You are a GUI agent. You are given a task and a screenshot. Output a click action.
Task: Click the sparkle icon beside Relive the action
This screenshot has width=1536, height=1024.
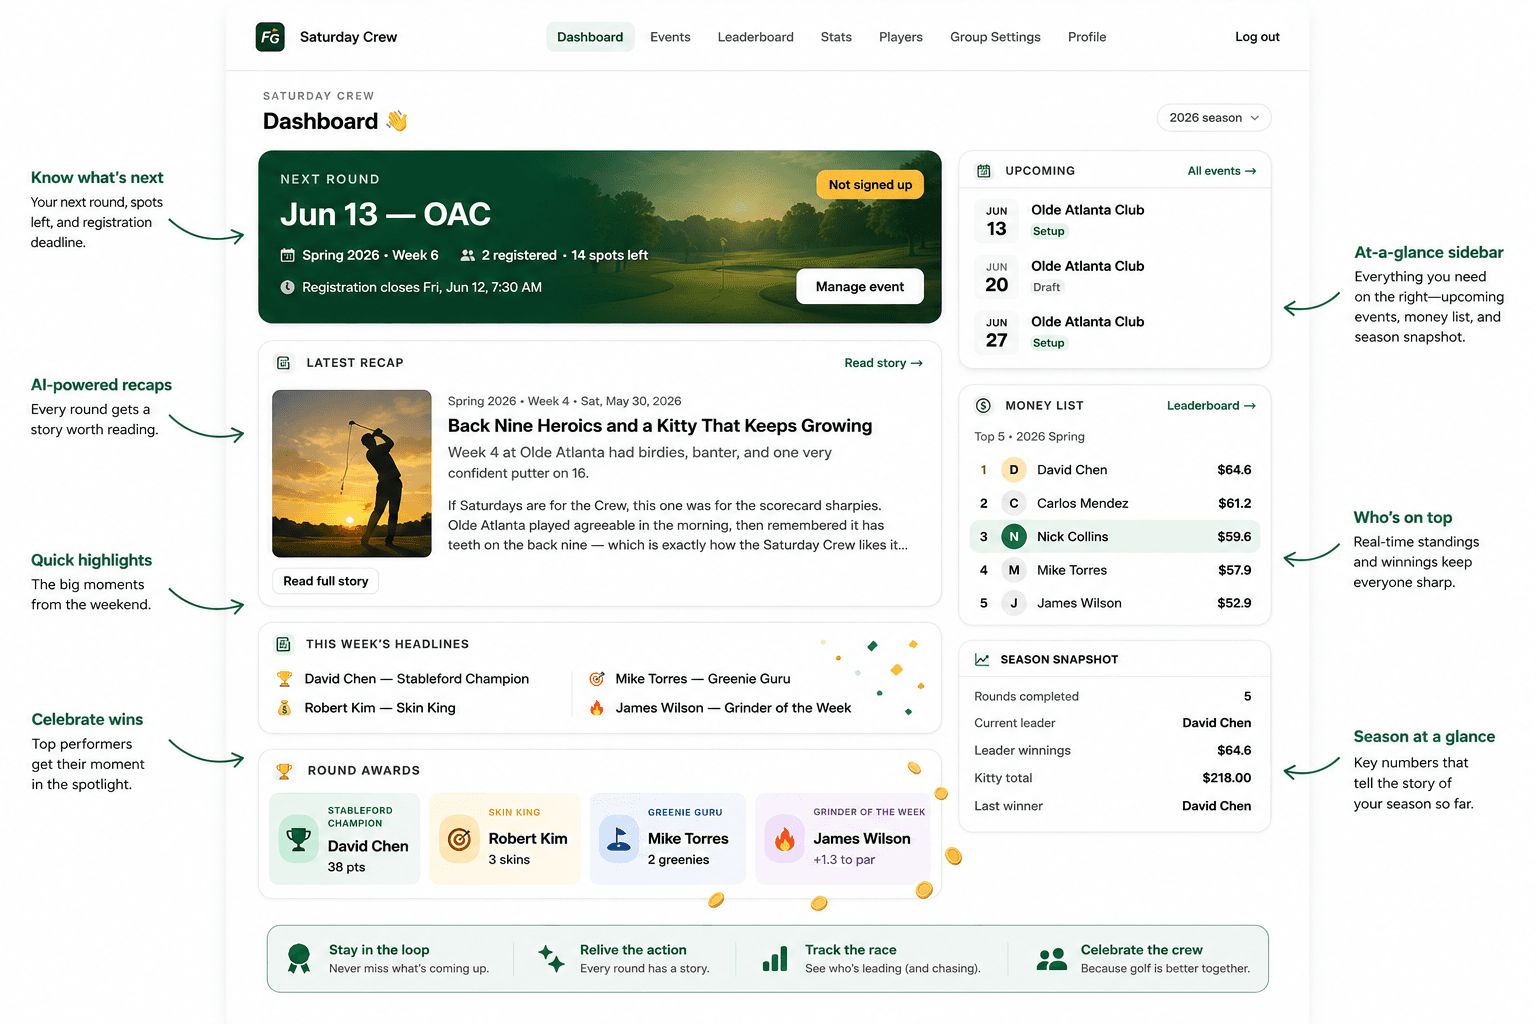coord(551,958)
